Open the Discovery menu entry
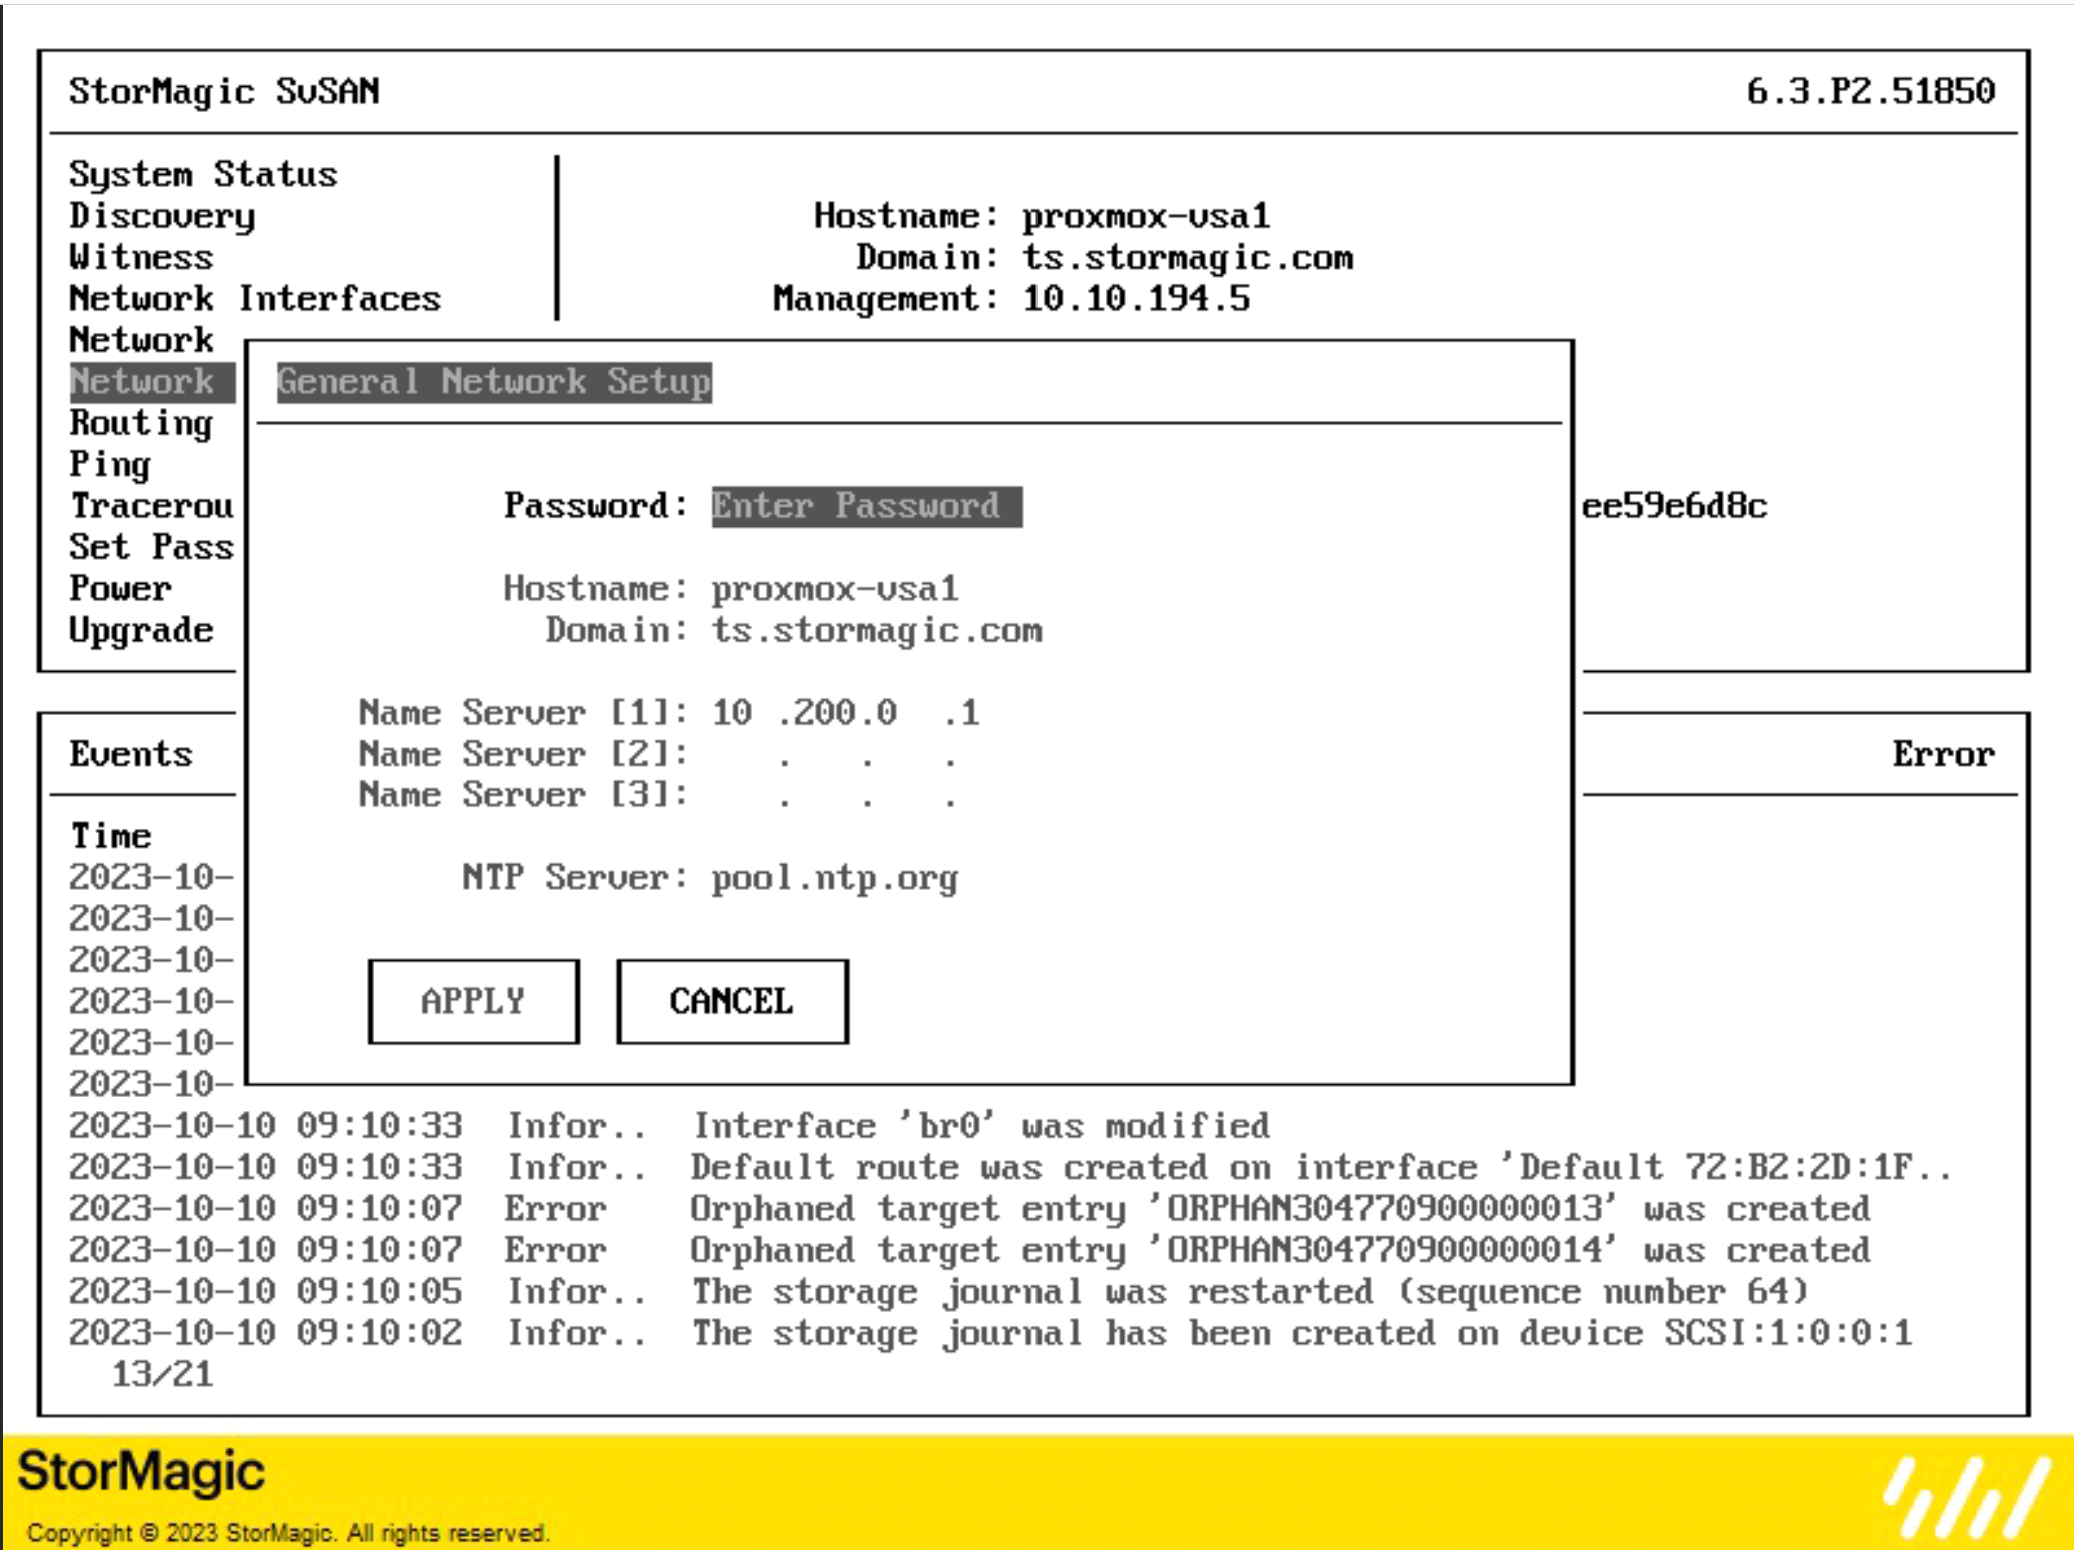The image size is (2075, 1550). point(162,216)
